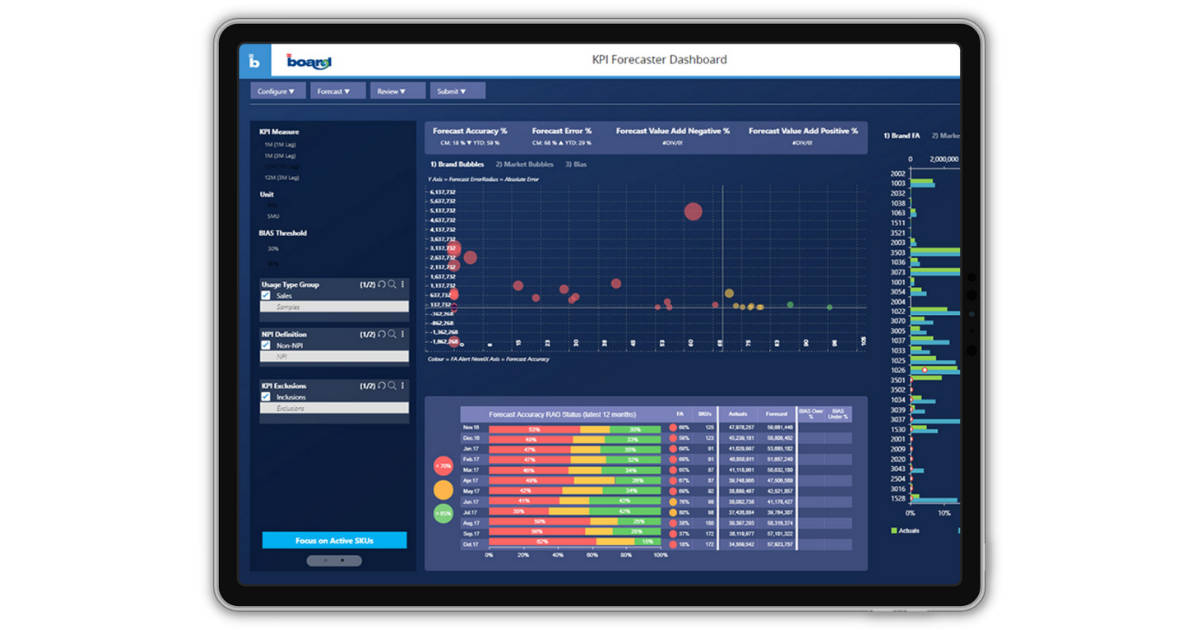Image resolution: width=1200 pixels, height=630 pixels.
Task: Open search on the NPI Definition filter
Action: 393,334
